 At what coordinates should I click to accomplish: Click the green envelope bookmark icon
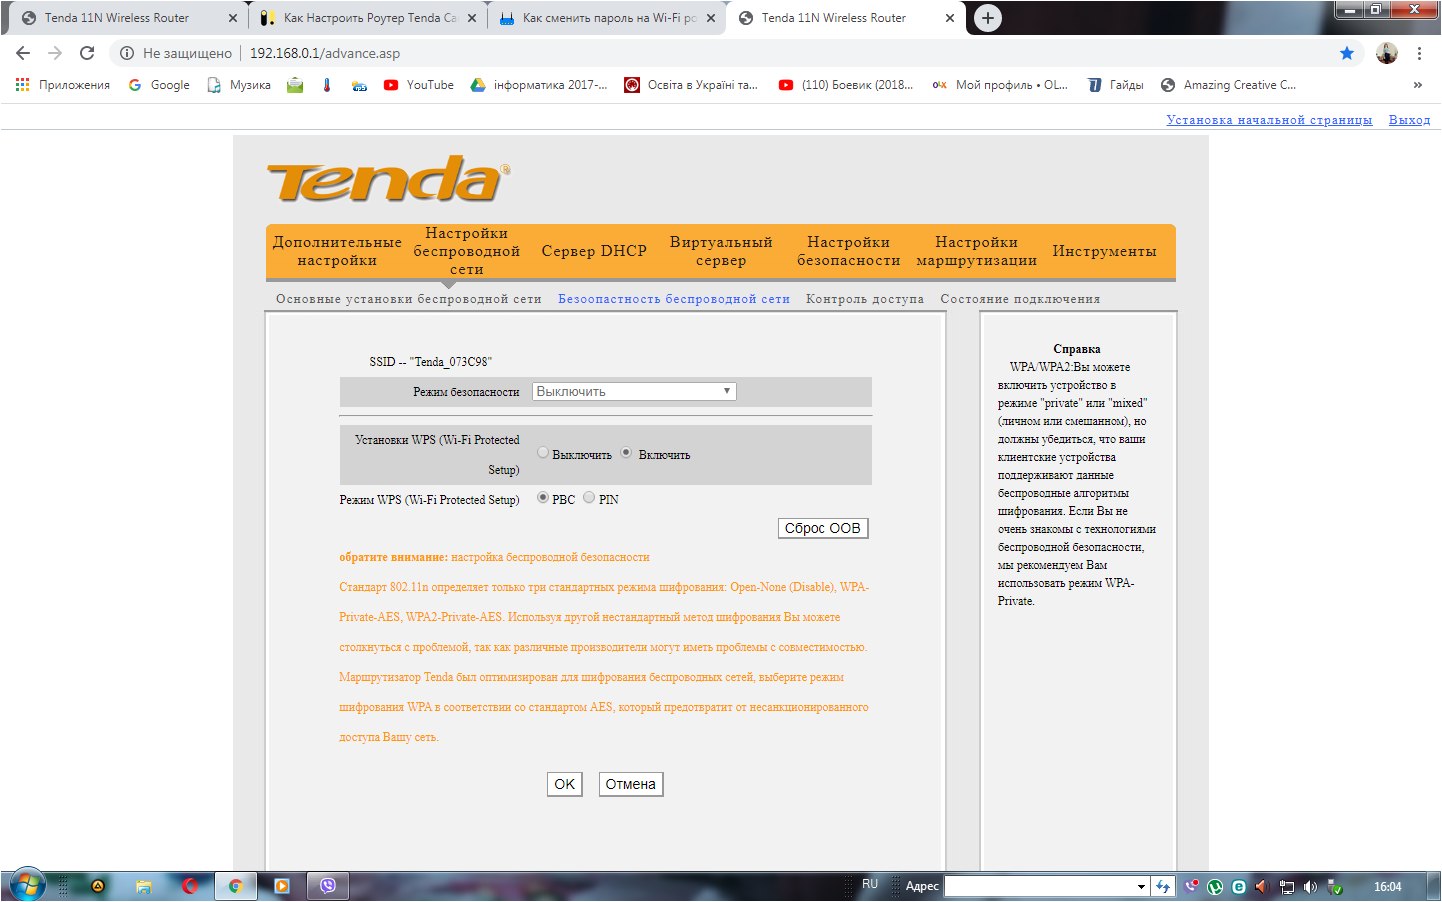[x=295, y=85]
